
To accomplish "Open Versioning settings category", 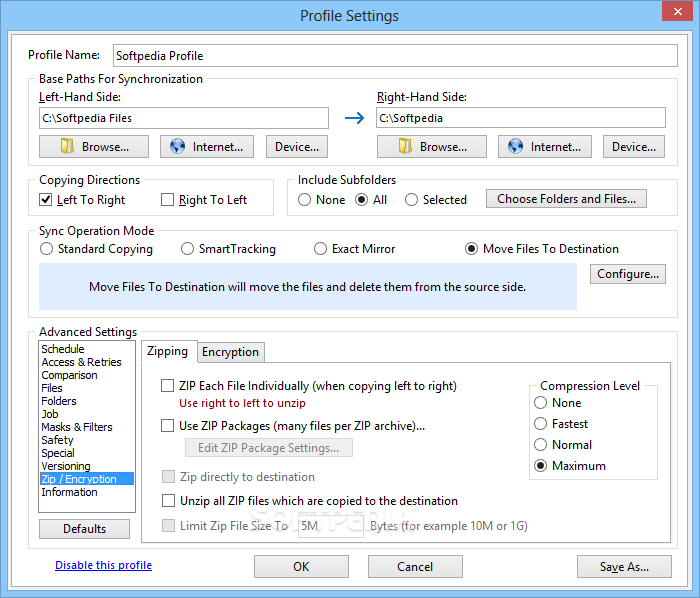I will 66,465.
